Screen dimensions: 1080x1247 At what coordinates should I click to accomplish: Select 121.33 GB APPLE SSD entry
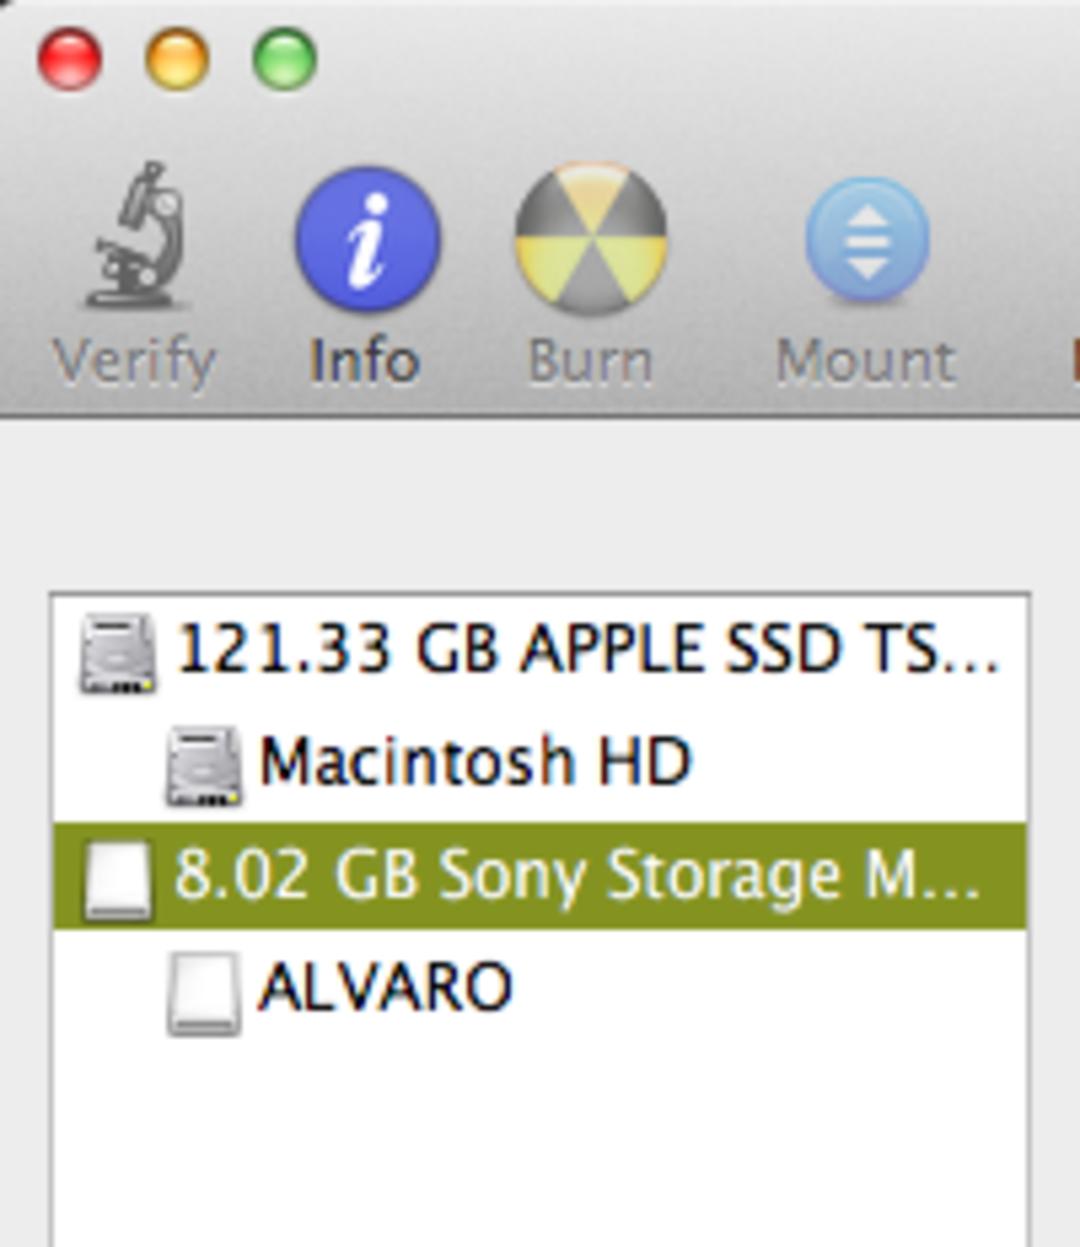pyautogui.click(x=540, y=651)
